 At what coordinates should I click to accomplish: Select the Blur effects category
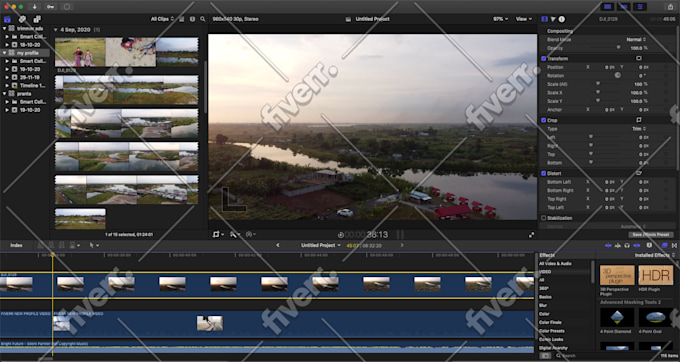pos(543,306)
